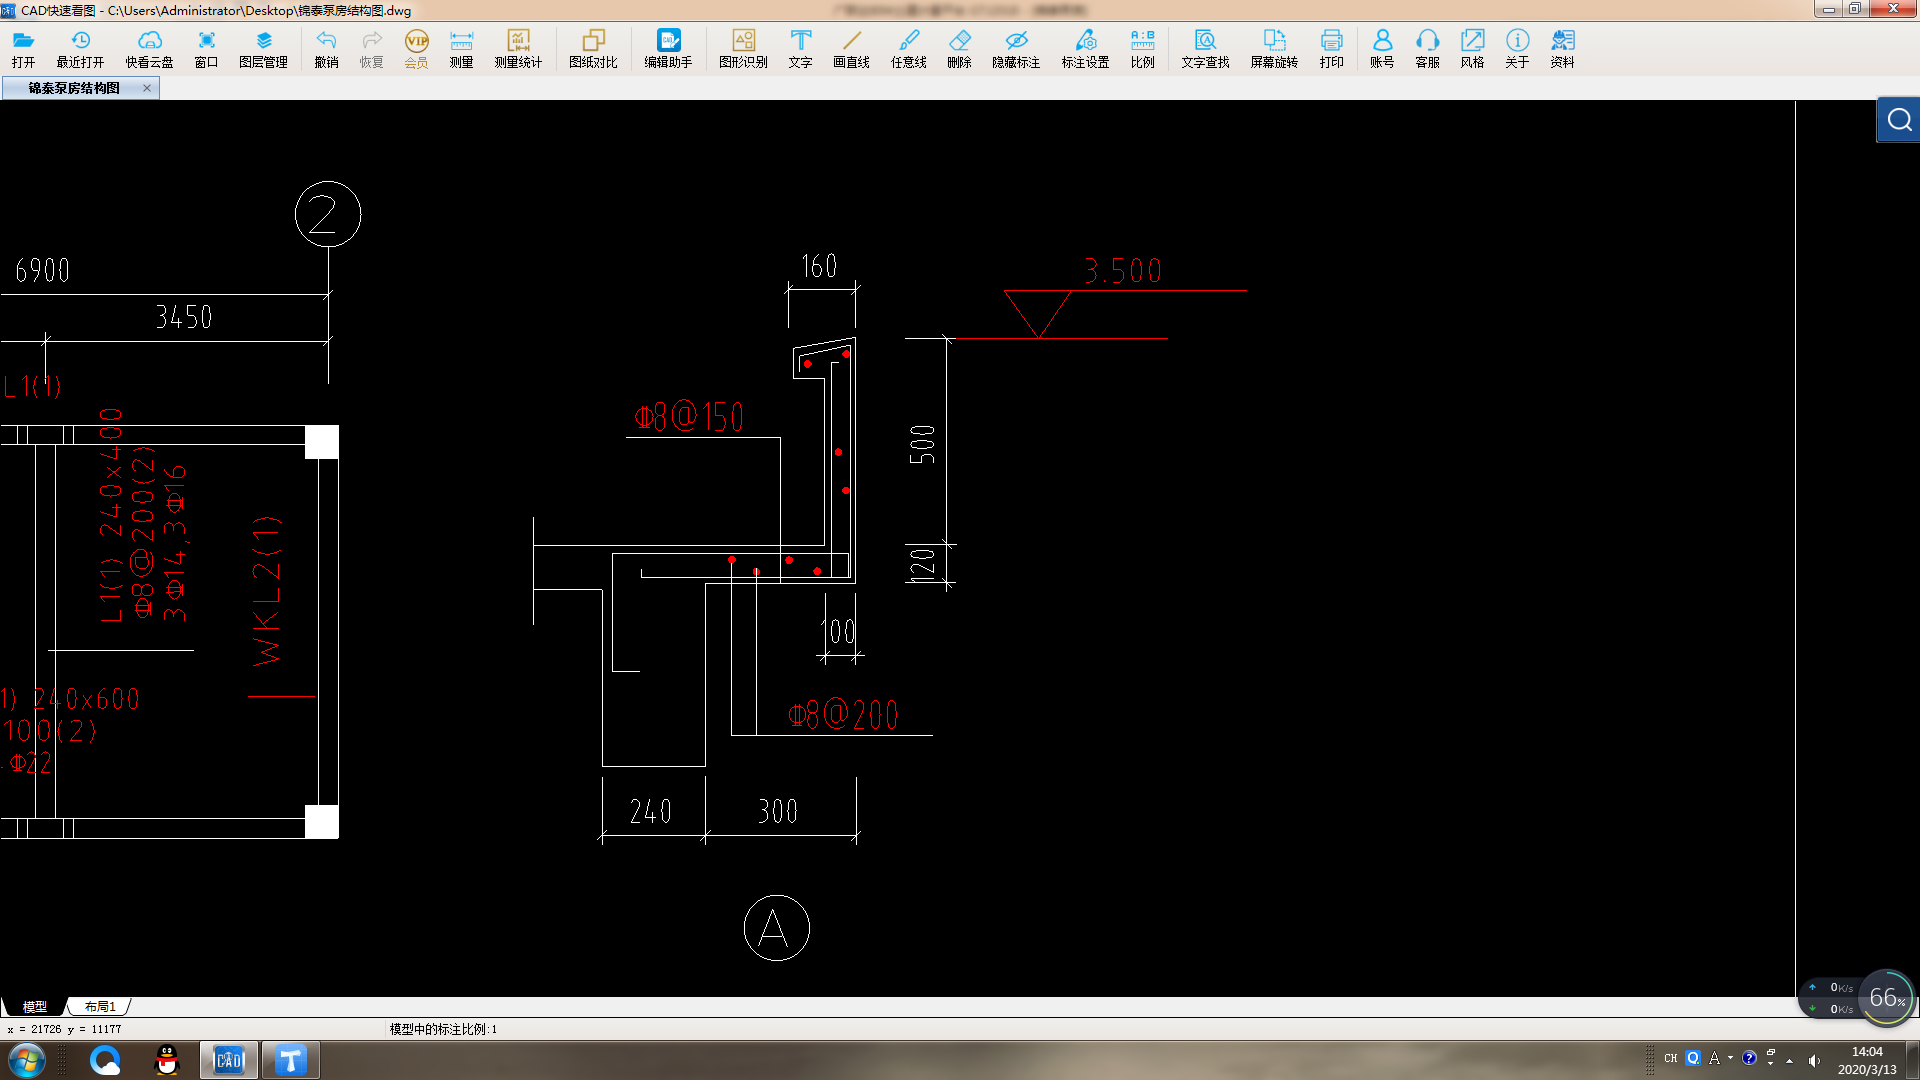Open the cloud disk (快看云盘) tool
Image resolution: width=1920 pixels, height=1080 pixels.
tap(149, 48)
